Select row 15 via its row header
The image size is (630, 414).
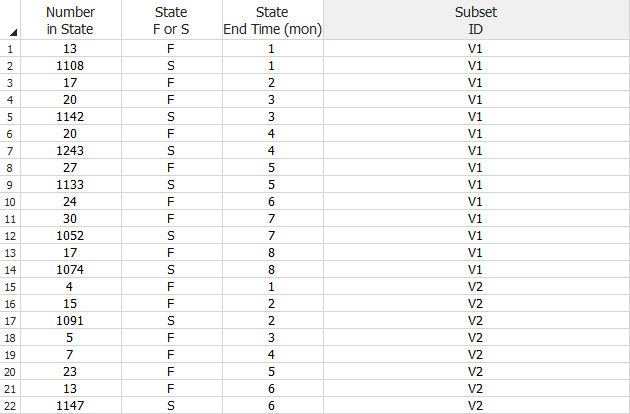pyautogui.click(x=11, y=287)
